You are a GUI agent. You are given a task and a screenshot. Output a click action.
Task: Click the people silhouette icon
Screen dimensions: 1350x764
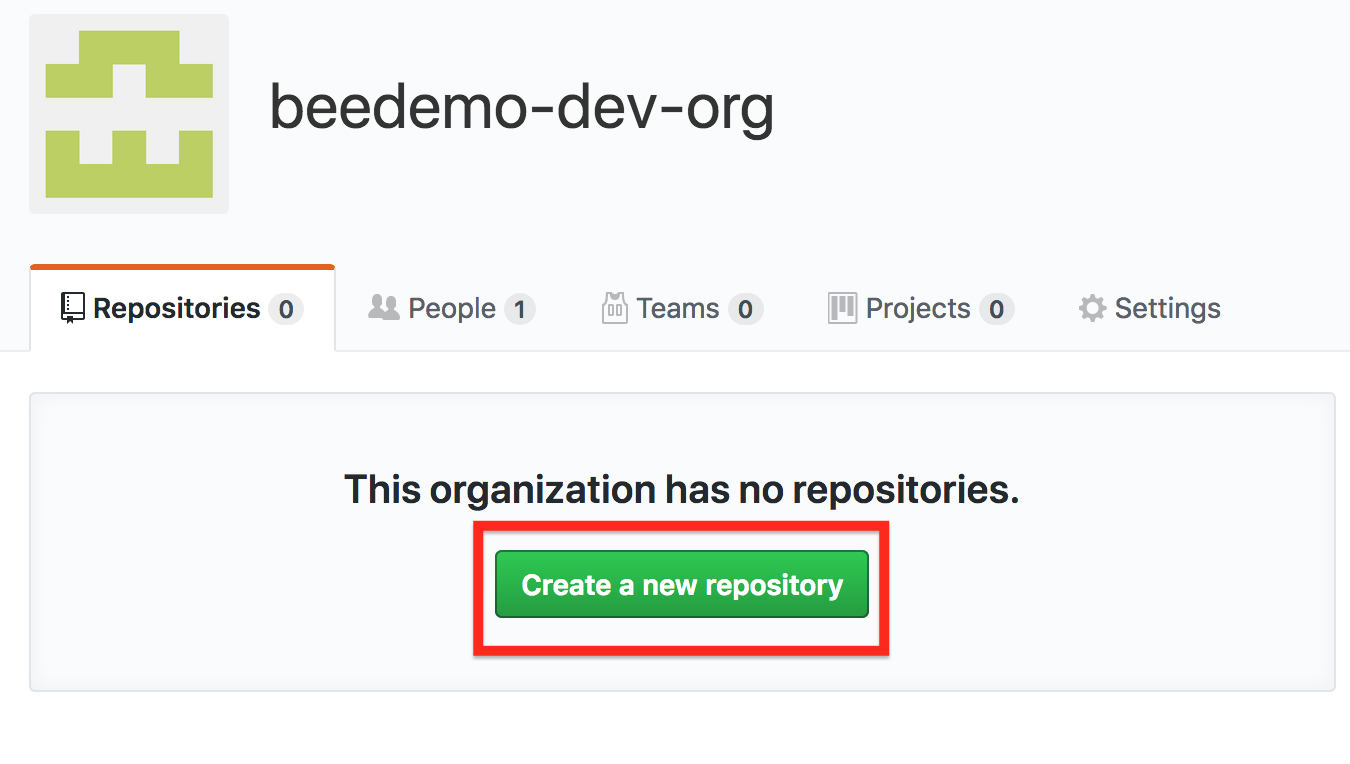(x=383, y=307)
